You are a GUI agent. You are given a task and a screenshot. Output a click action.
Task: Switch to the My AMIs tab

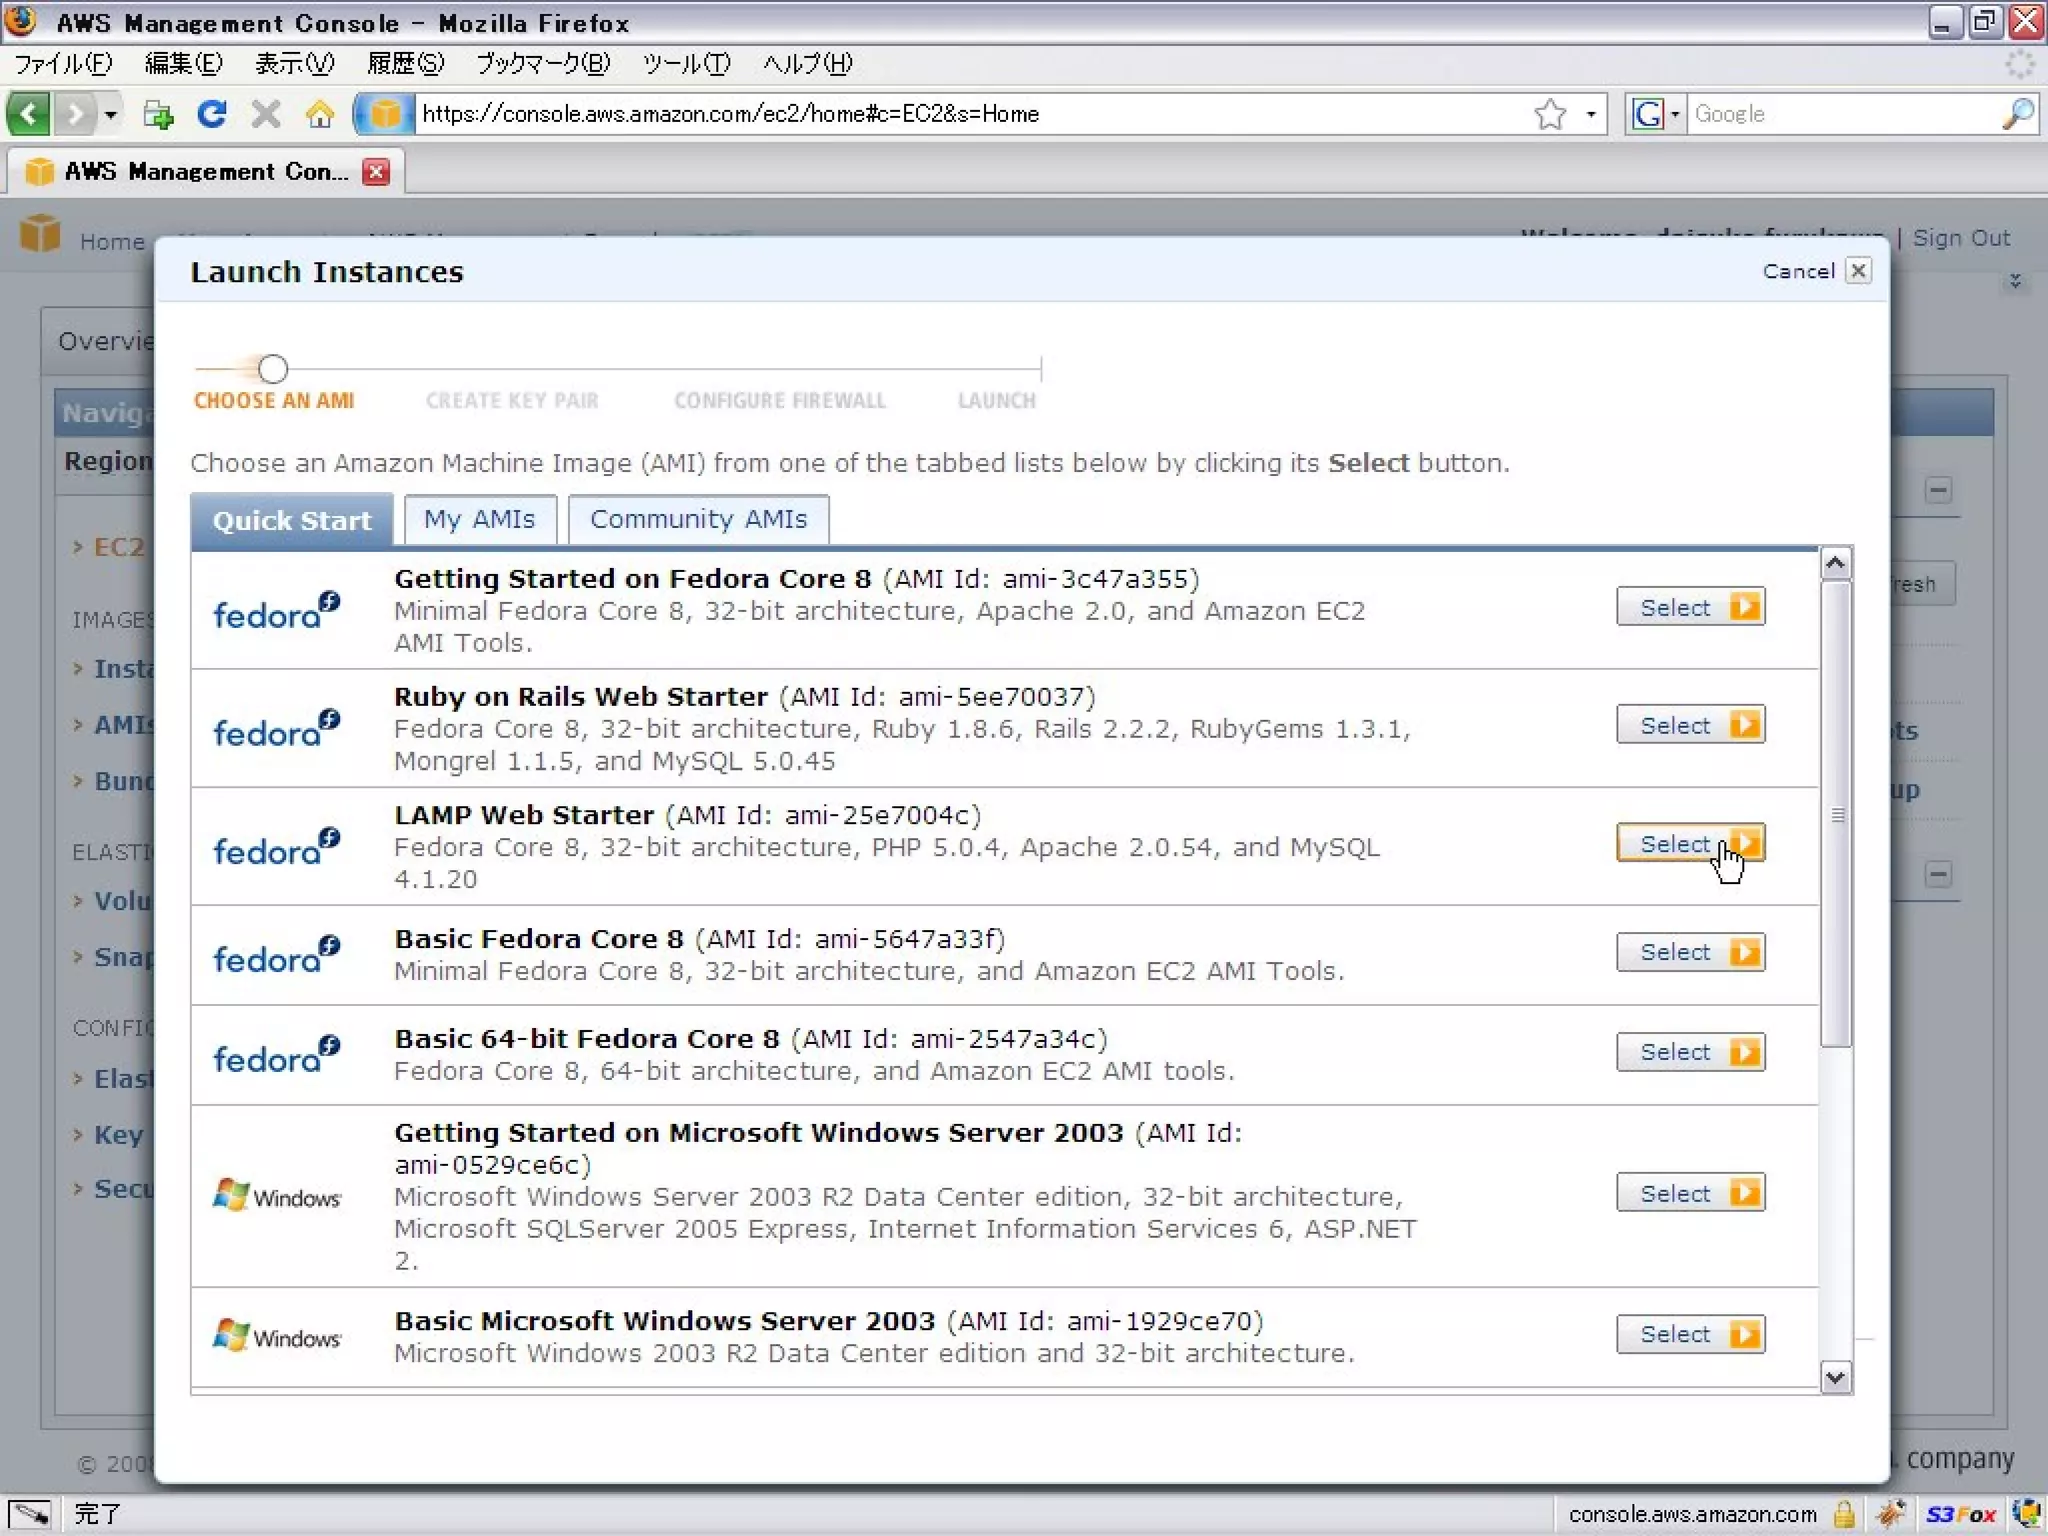[x=479, y=519]
